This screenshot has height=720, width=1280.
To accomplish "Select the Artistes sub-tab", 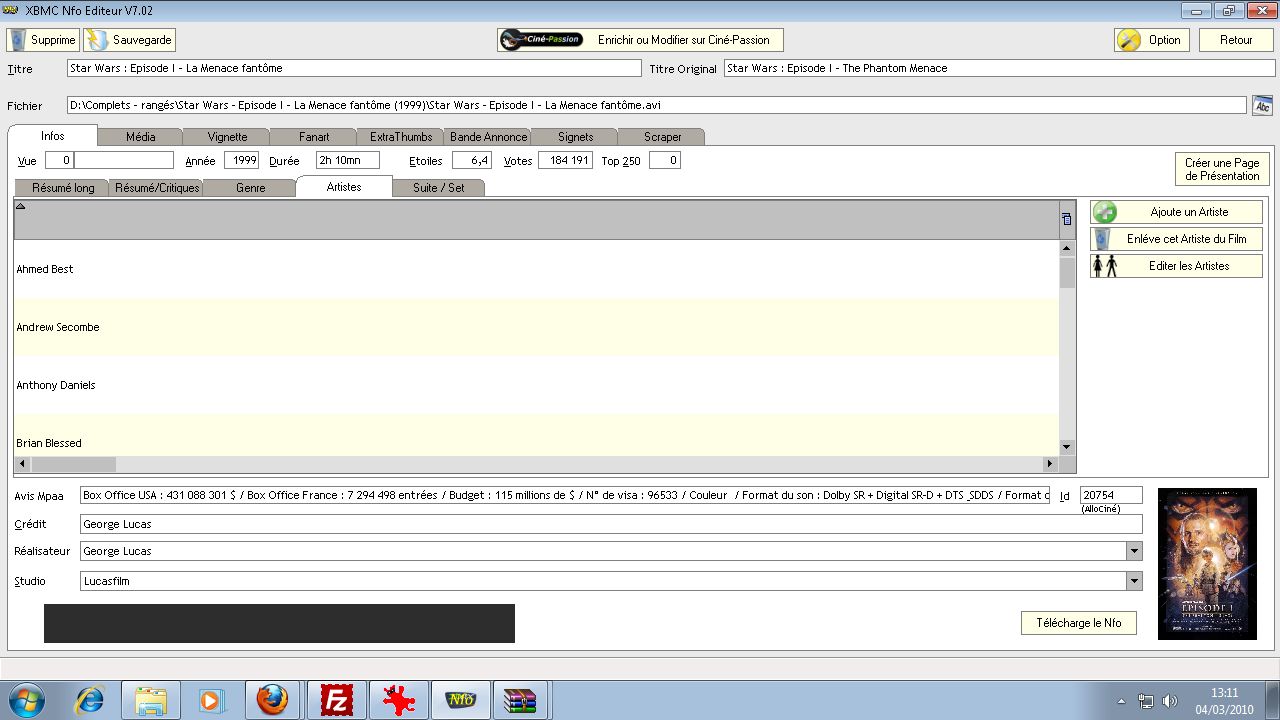I will tap(344, 186).
